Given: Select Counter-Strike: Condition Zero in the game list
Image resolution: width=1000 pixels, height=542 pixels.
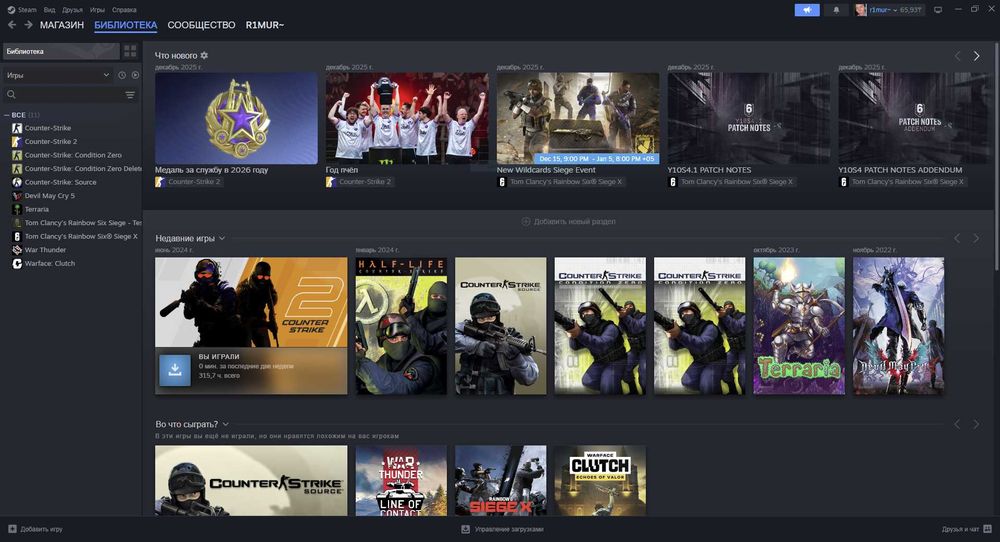Looking at the screenshot, I should 73,155.
